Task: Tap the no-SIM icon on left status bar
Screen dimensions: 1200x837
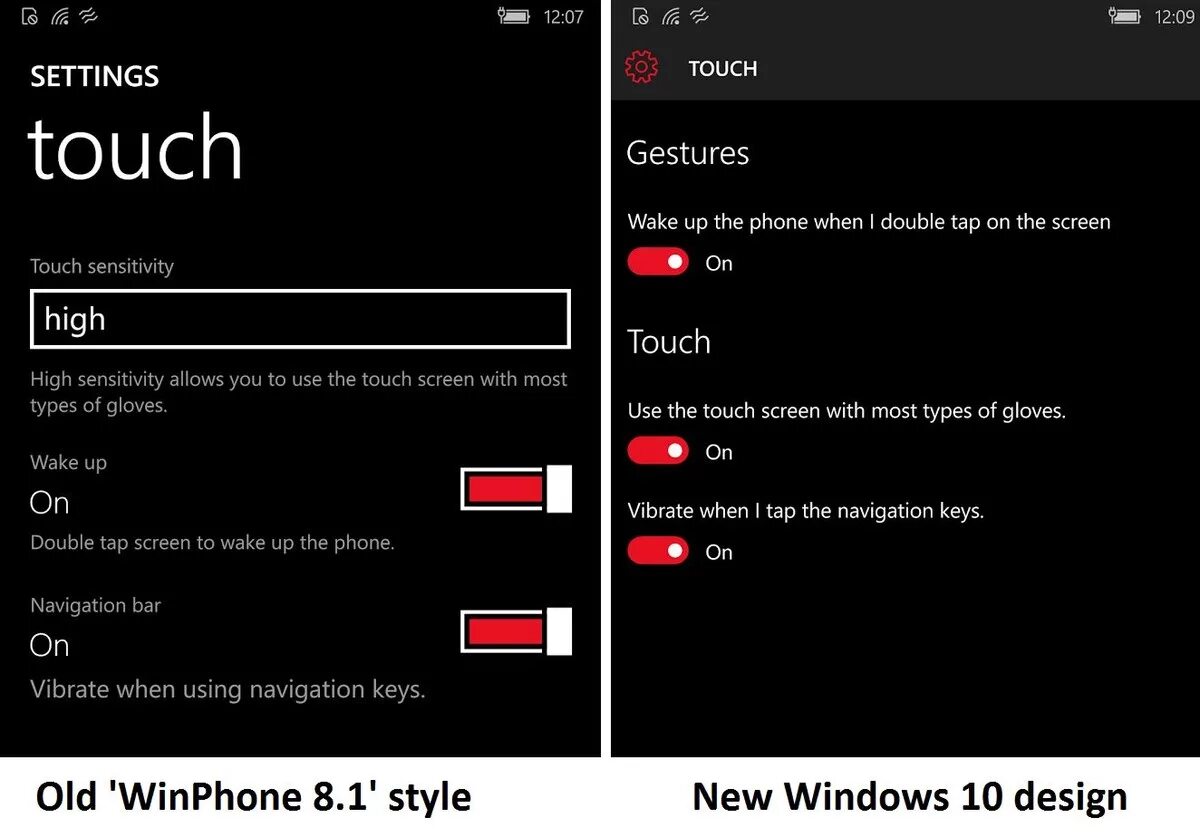Action: pos(30,16)
